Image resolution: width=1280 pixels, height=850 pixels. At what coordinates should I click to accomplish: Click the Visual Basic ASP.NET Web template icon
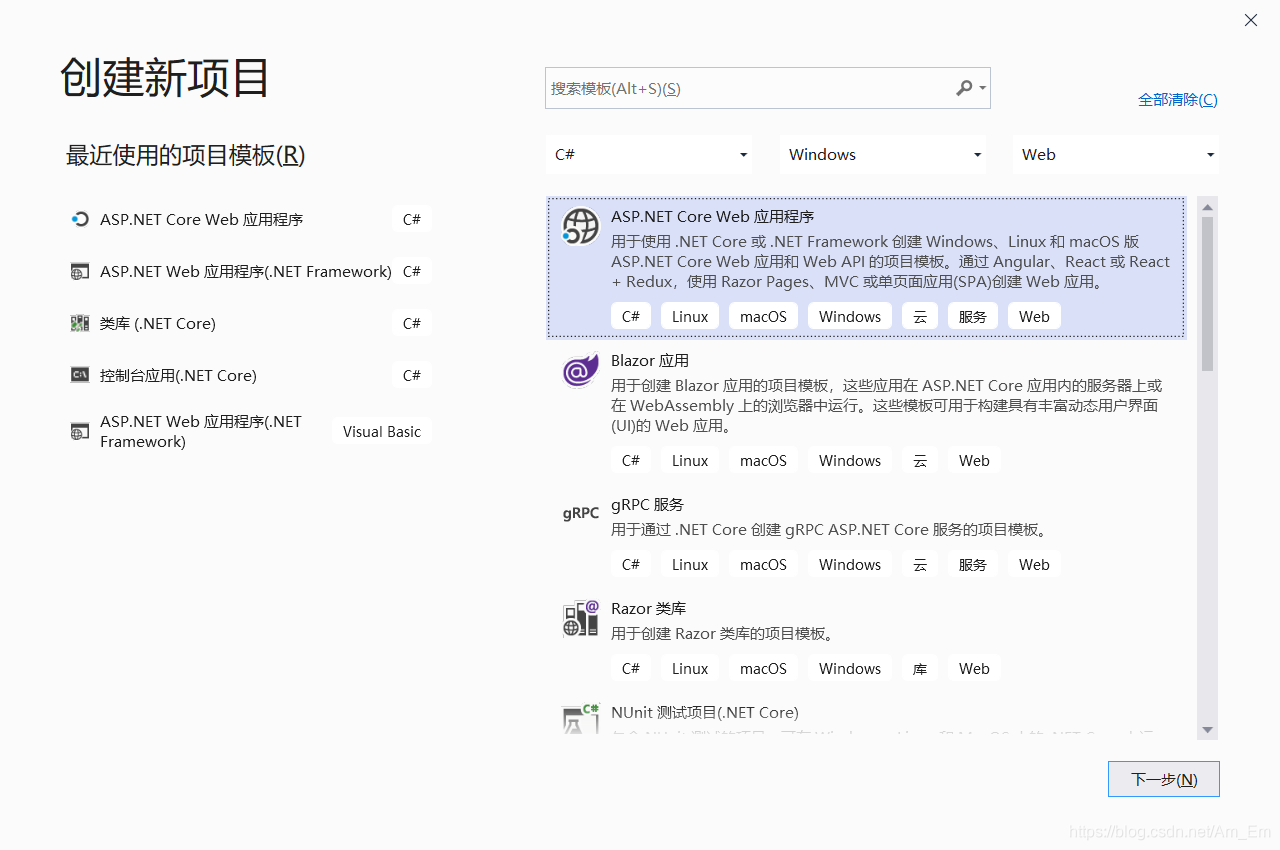pyautogui.click(x=80, y=431)
